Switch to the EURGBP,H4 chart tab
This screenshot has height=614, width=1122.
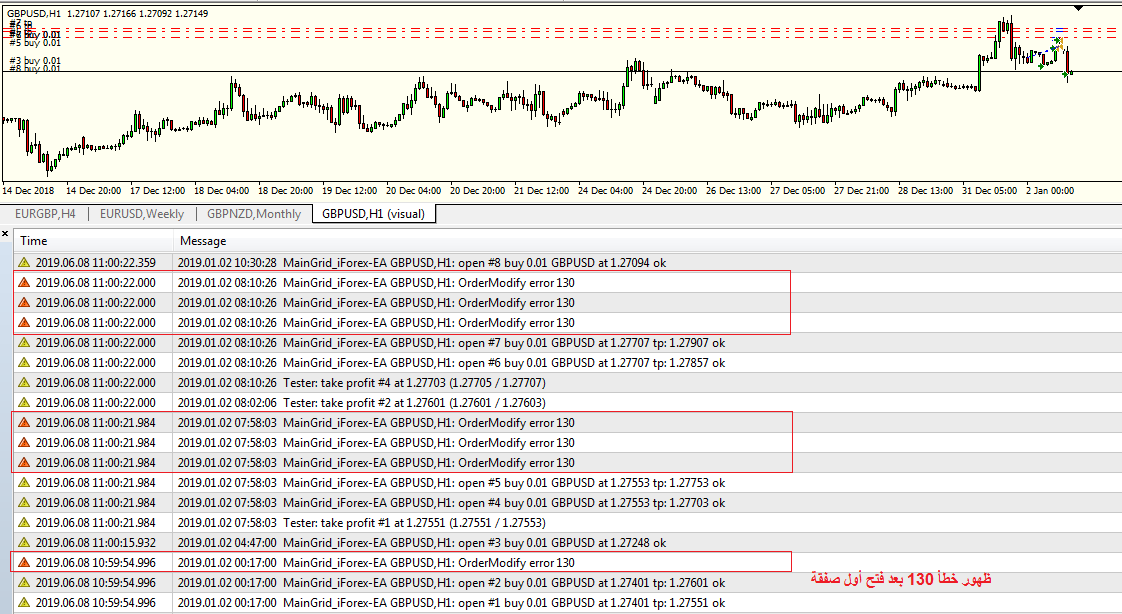tap(43, 214)
